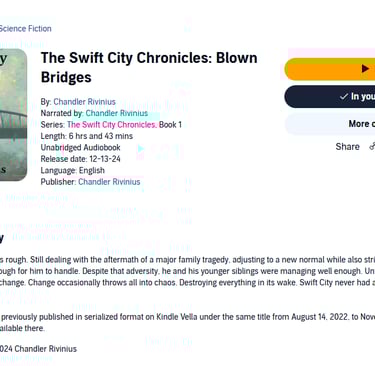Screen dimensions: 375x366
Task: Click the share link chain icon
Action: tap(372, 146)
